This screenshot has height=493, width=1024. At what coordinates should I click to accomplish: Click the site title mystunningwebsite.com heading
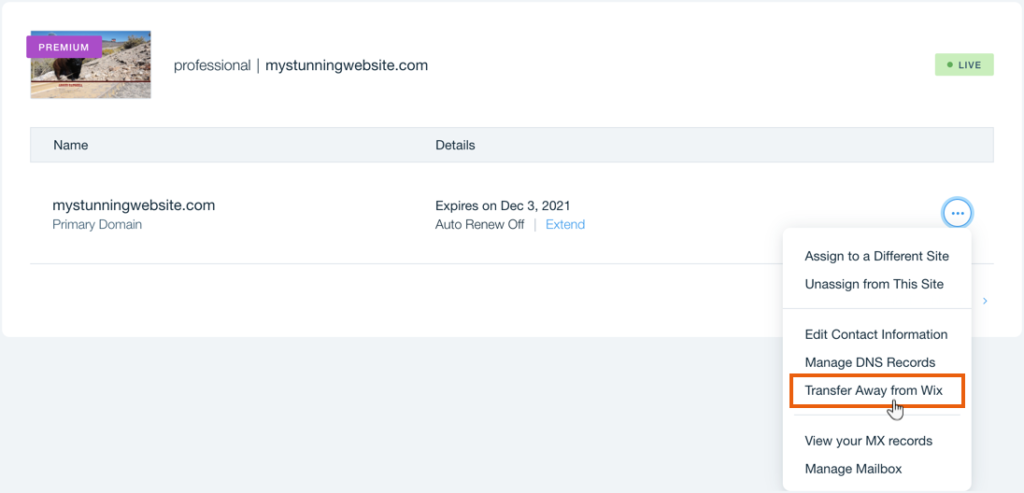(346, 66)
